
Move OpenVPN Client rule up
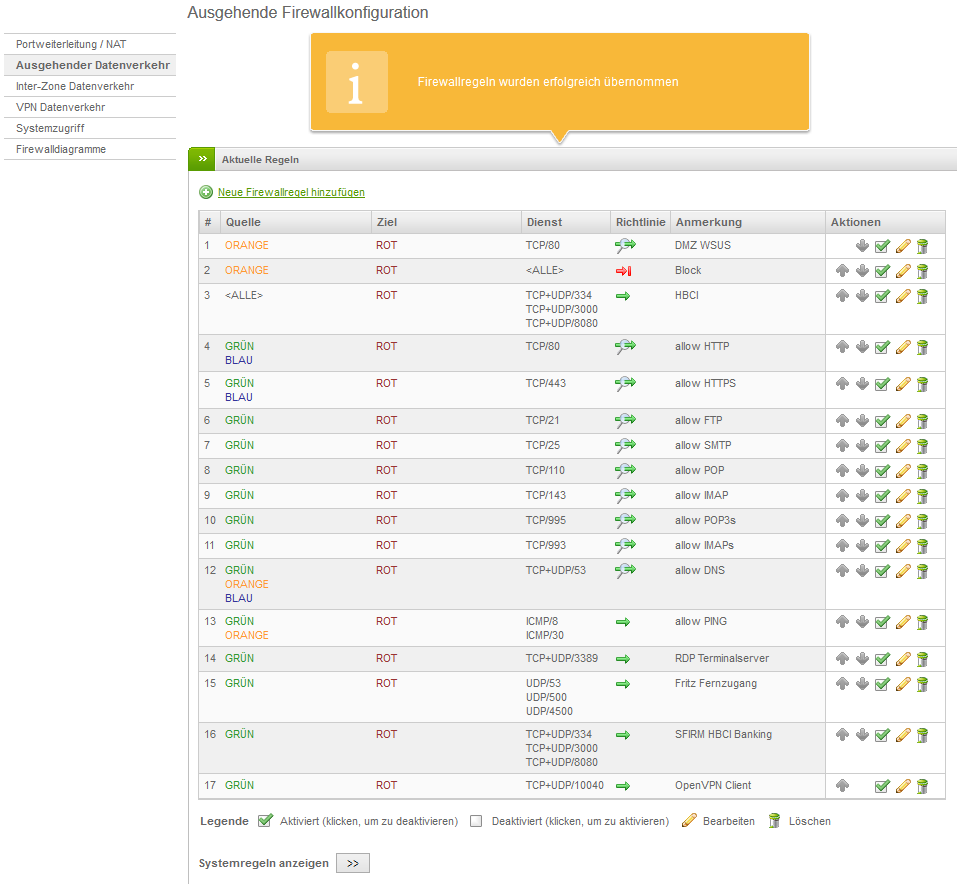pos(842,786)
